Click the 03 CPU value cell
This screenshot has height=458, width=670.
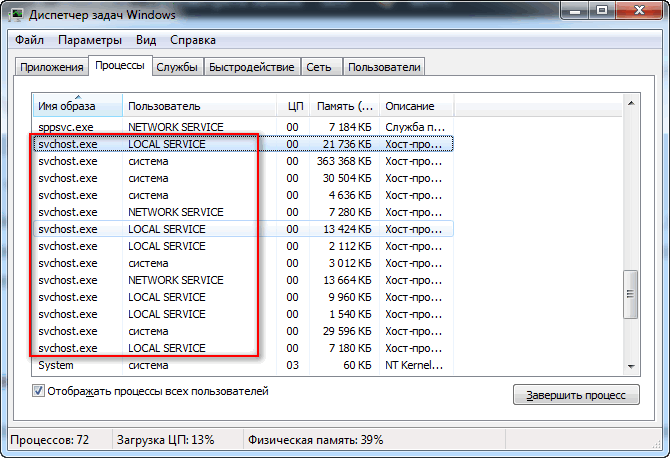point(292,365)
